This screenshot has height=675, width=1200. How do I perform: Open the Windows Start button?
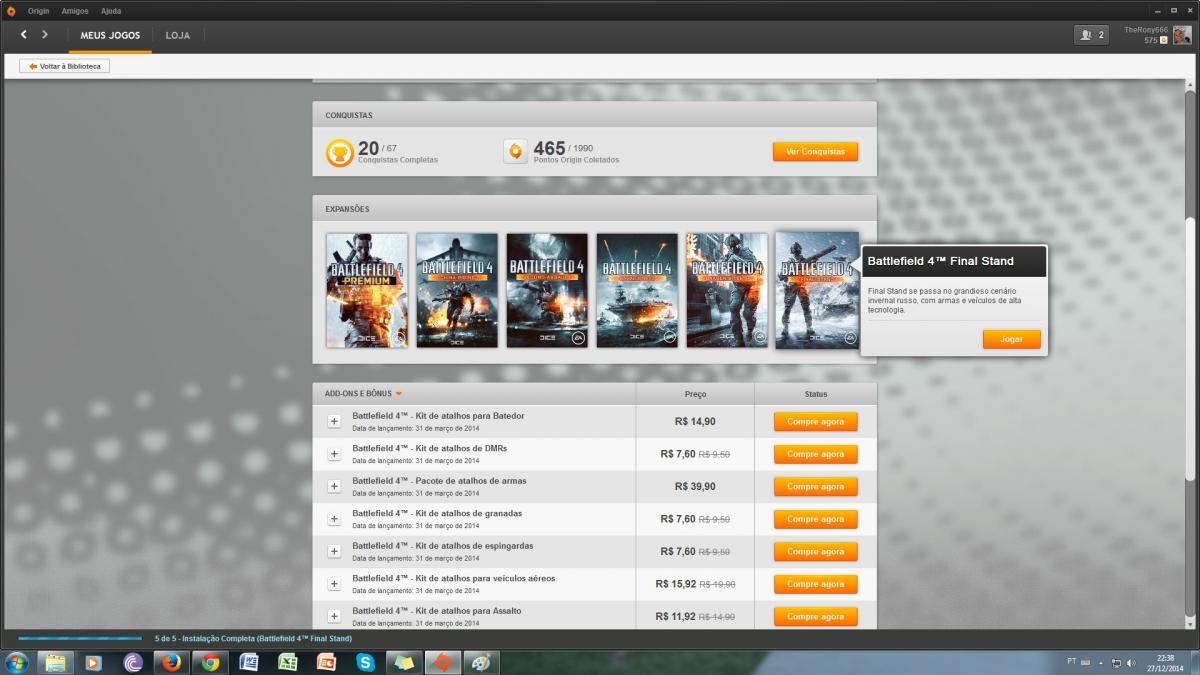click(x=17, y=662)
